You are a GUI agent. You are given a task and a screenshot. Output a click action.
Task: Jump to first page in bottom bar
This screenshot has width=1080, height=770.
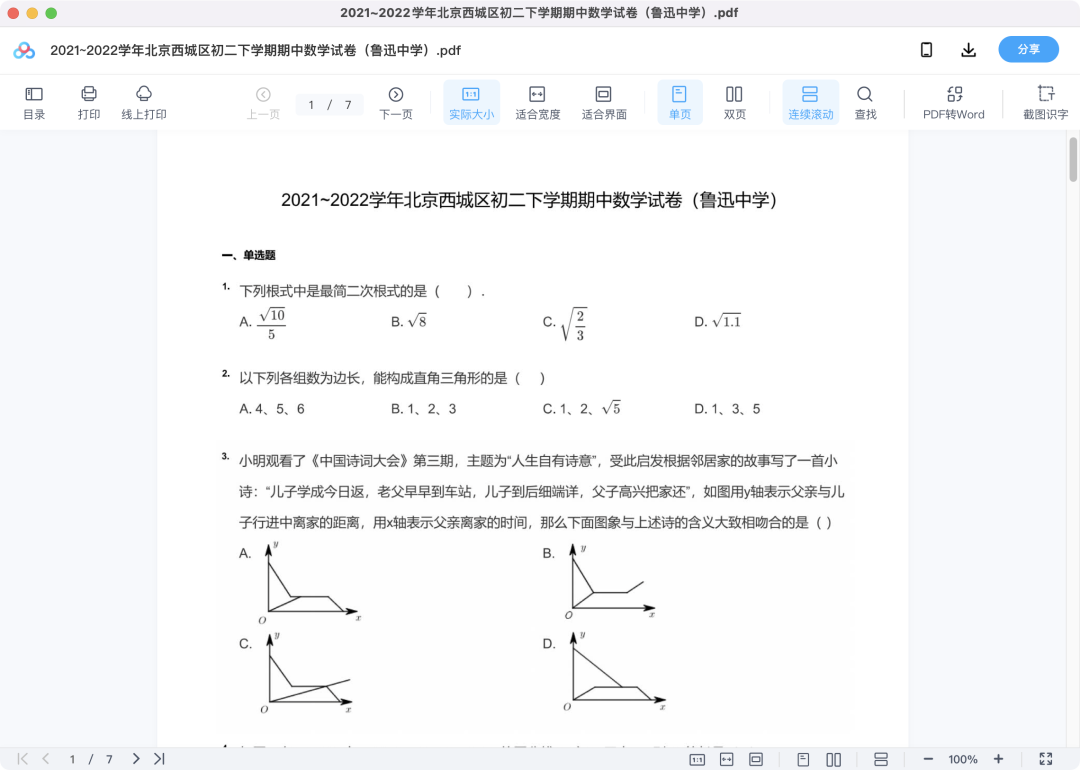pyautogui.click(x=22, y=759)
